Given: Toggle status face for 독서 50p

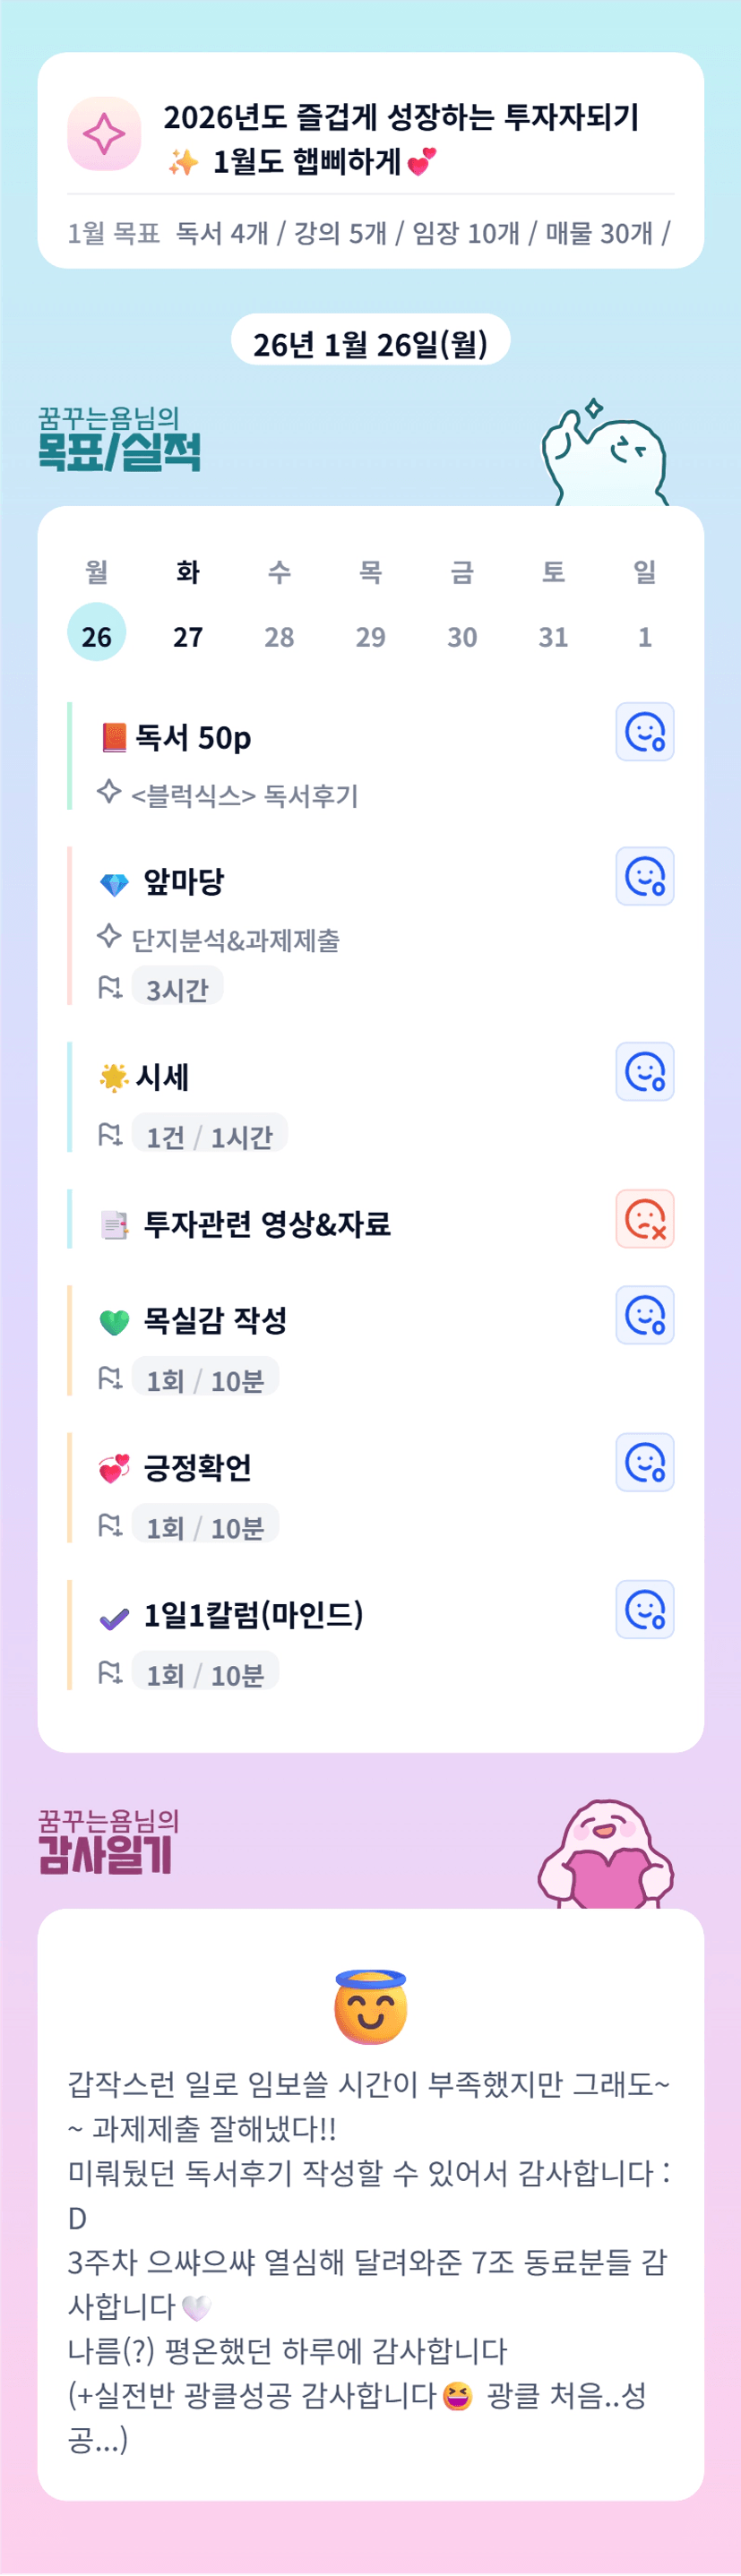Looking at the screenshot, I should click(644, 732).
